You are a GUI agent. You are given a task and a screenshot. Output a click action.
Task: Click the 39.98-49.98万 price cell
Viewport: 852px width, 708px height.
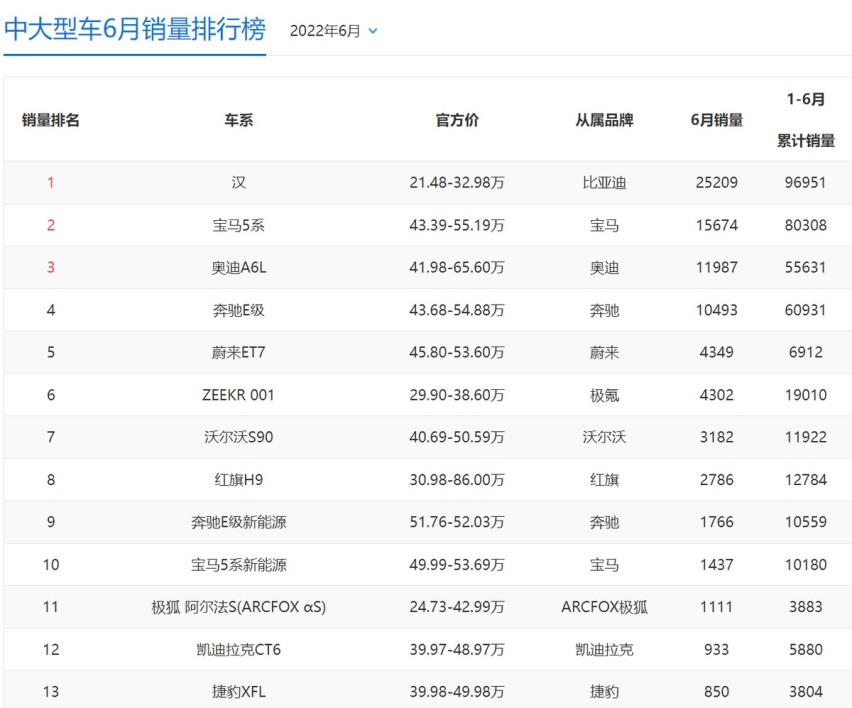click(x=457, y=692)
